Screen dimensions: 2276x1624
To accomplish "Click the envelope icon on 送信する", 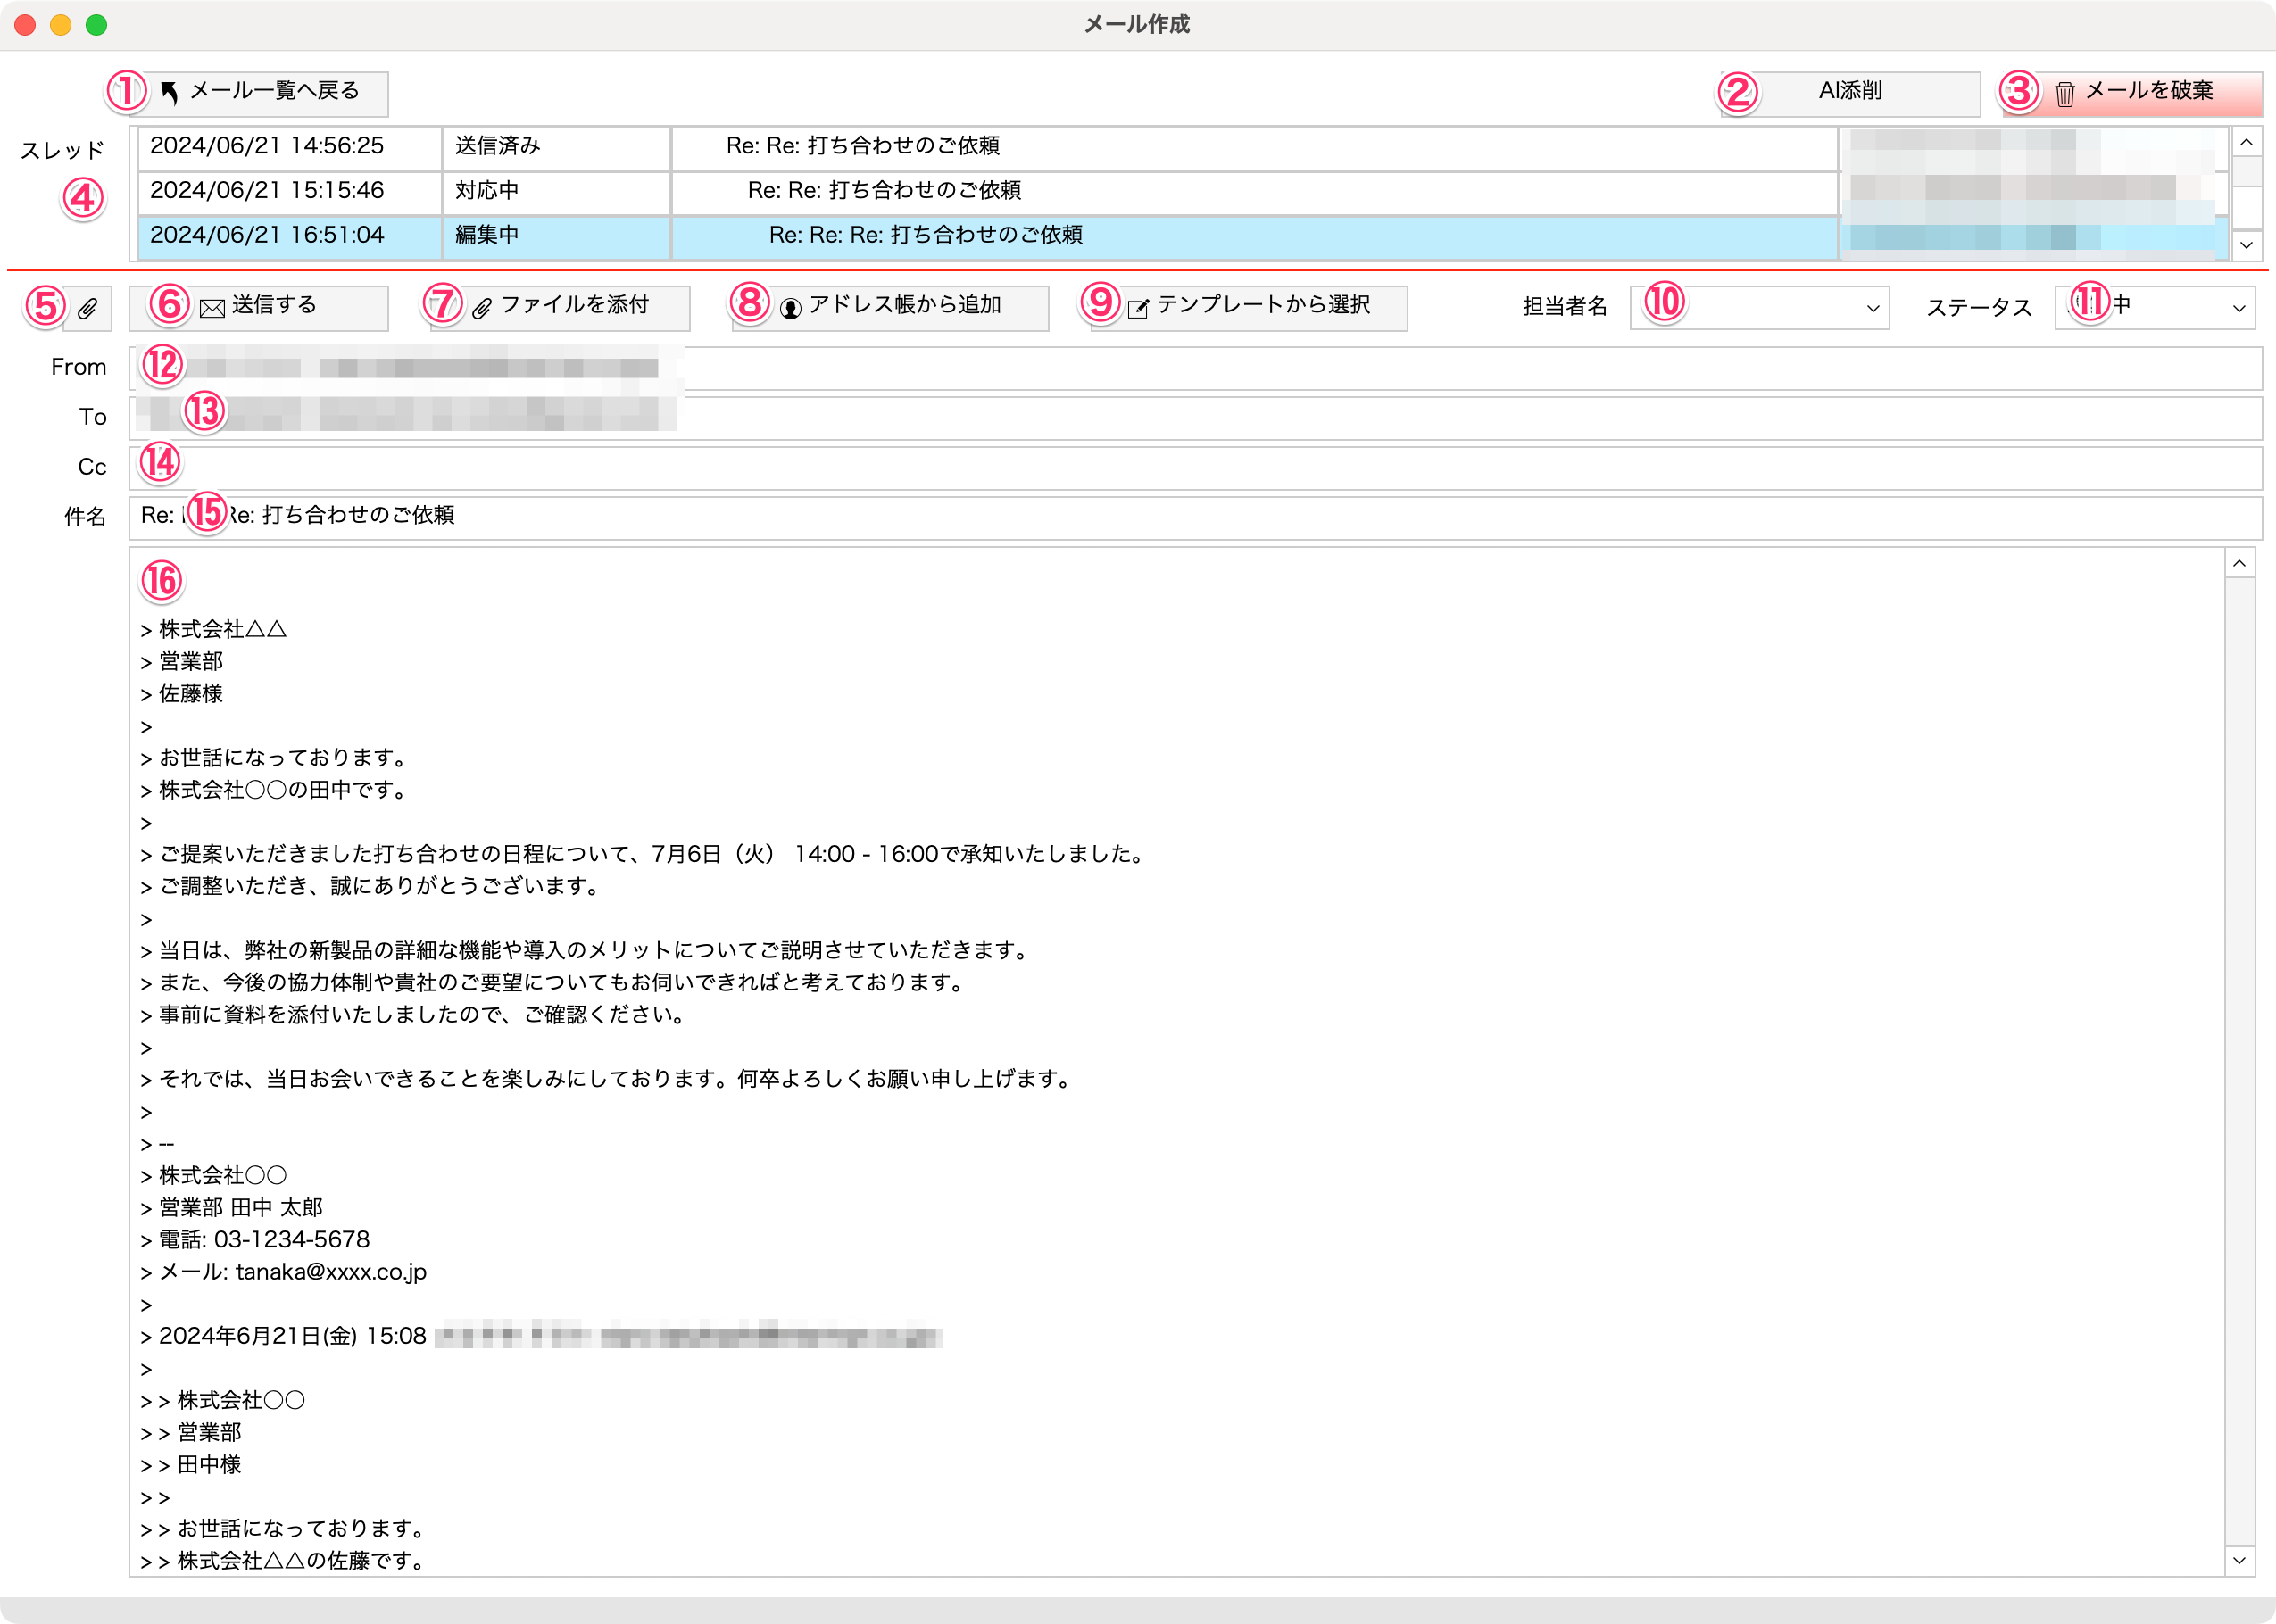I will pyautogui.click(x=212, y=308).
